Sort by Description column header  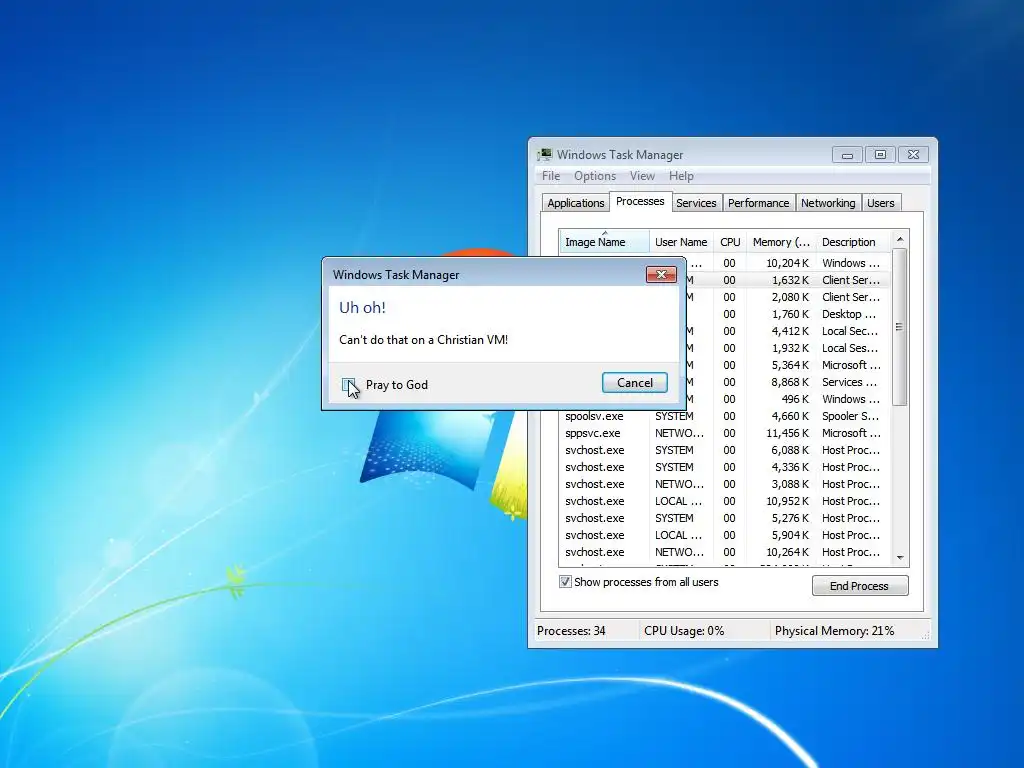click(x=852, y=242)
